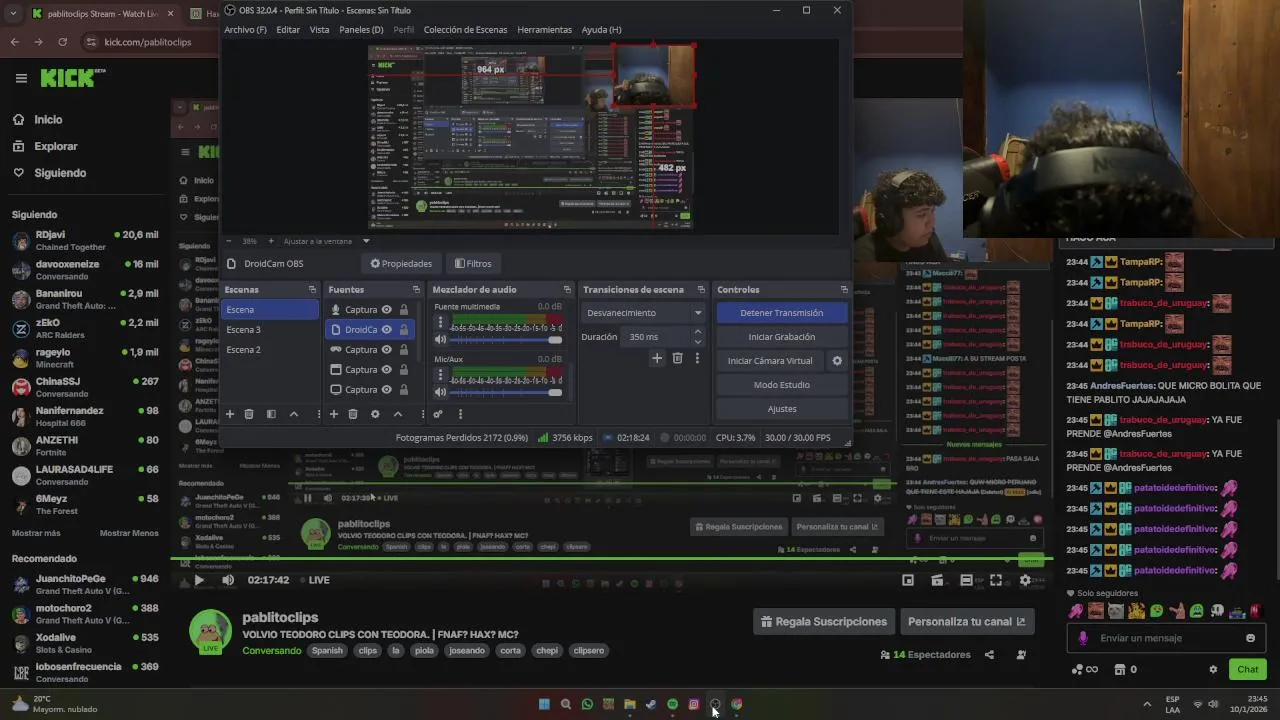This screenshot has height=720, width=1280.
Task: Click Detener Transmisión button
Action: point(782,313)
